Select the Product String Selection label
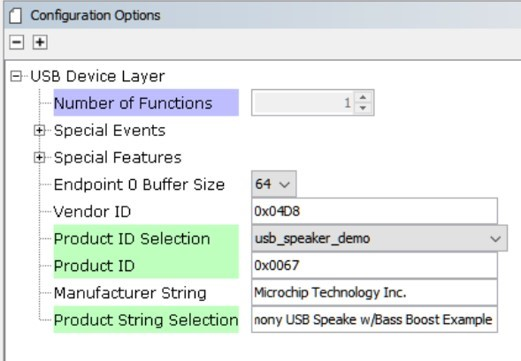The image size is (521, 361). pos(146,320)
